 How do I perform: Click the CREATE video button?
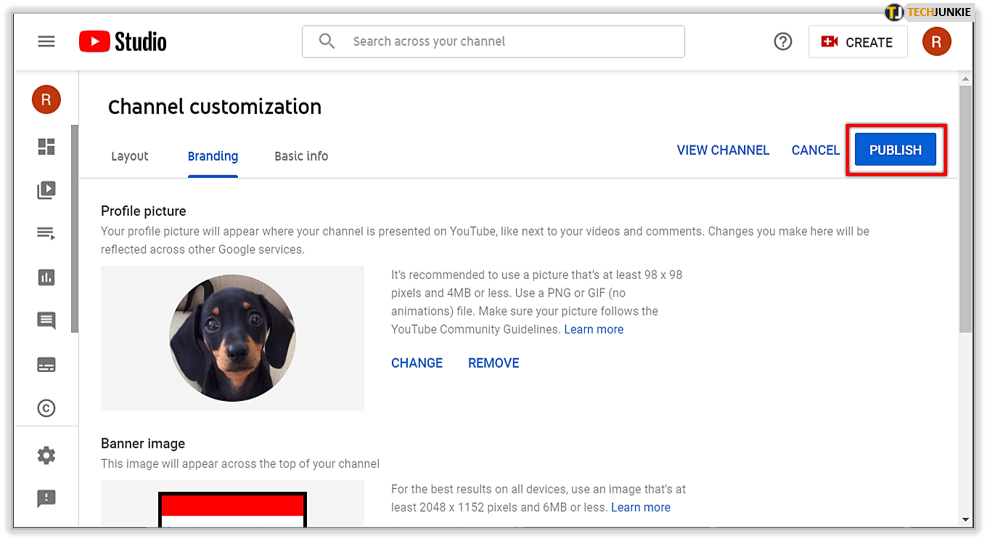857,42
